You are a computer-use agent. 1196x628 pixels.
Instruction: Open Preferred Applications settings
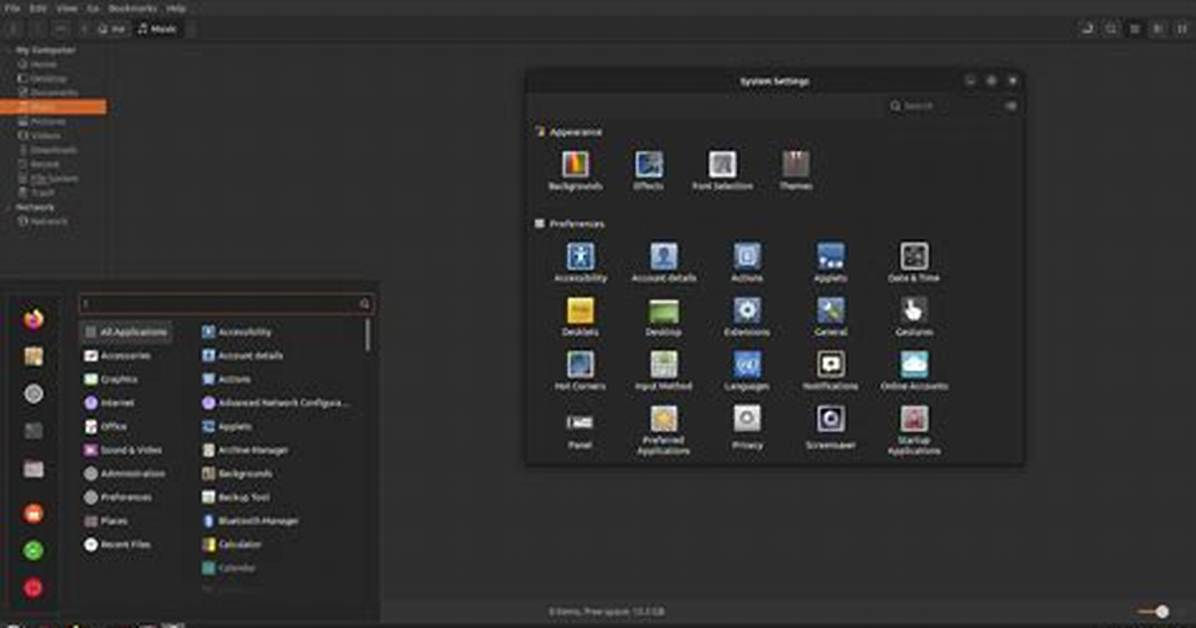(664, 430)
